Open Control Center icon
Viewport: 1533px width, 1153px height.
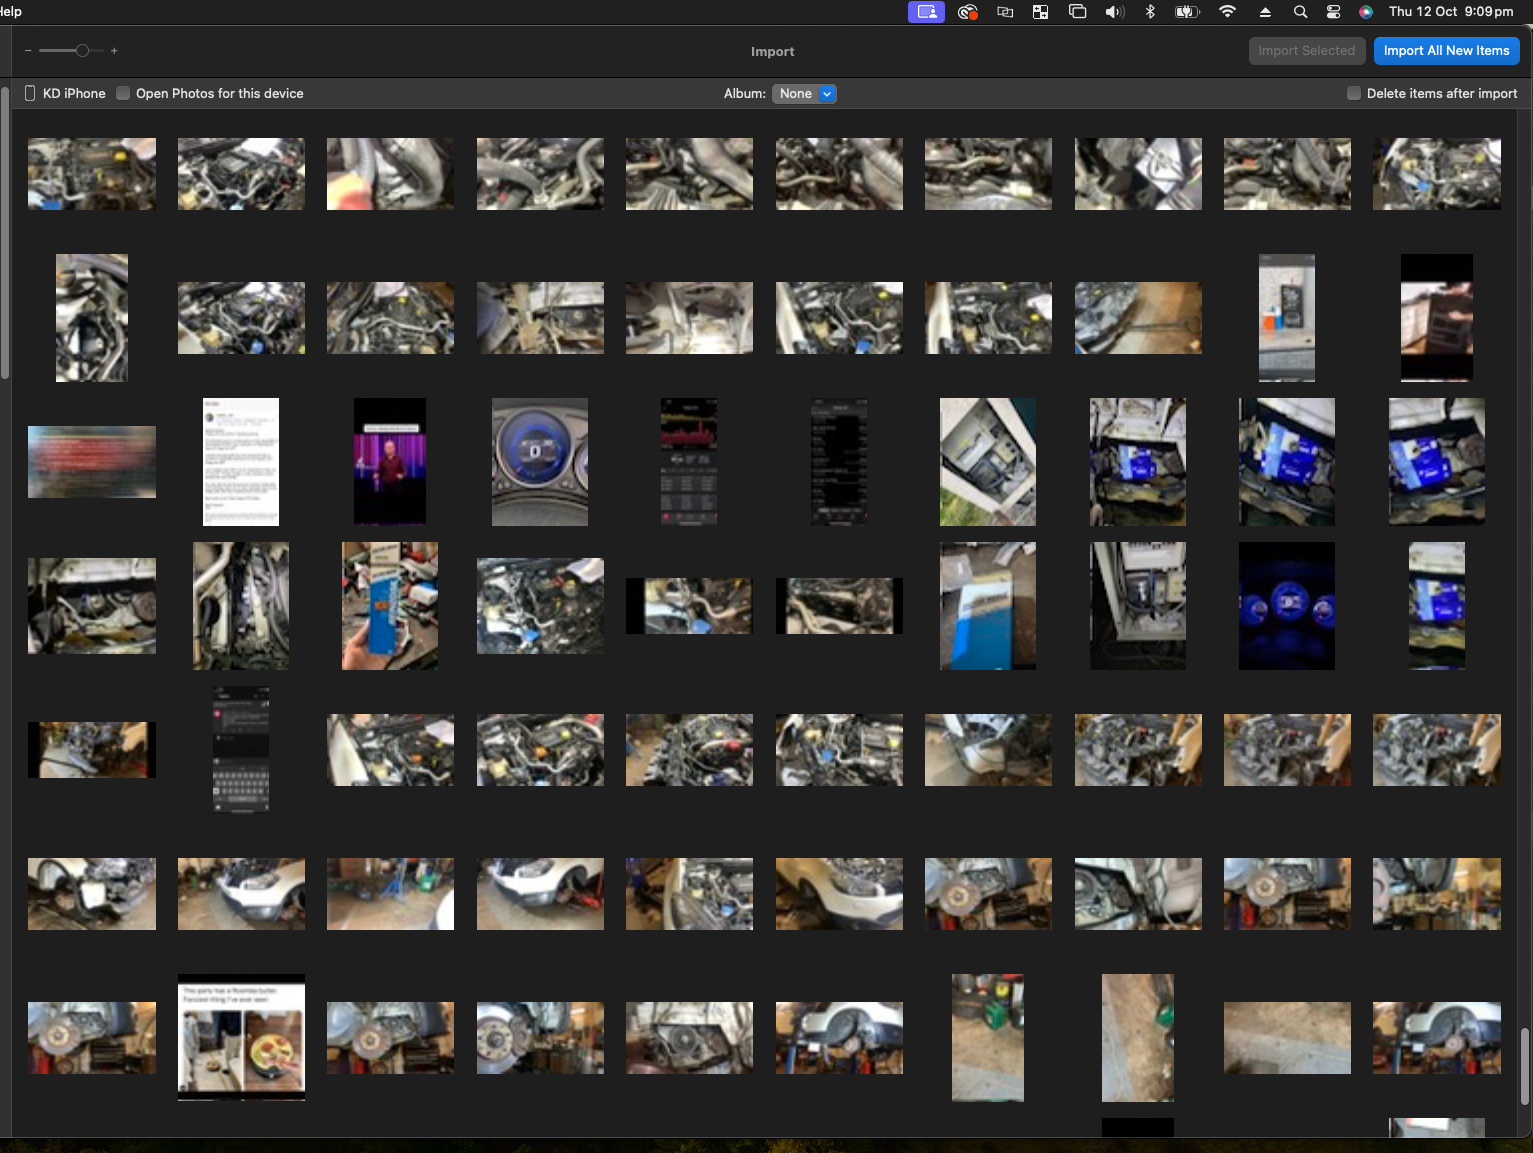pos(1333,12)
